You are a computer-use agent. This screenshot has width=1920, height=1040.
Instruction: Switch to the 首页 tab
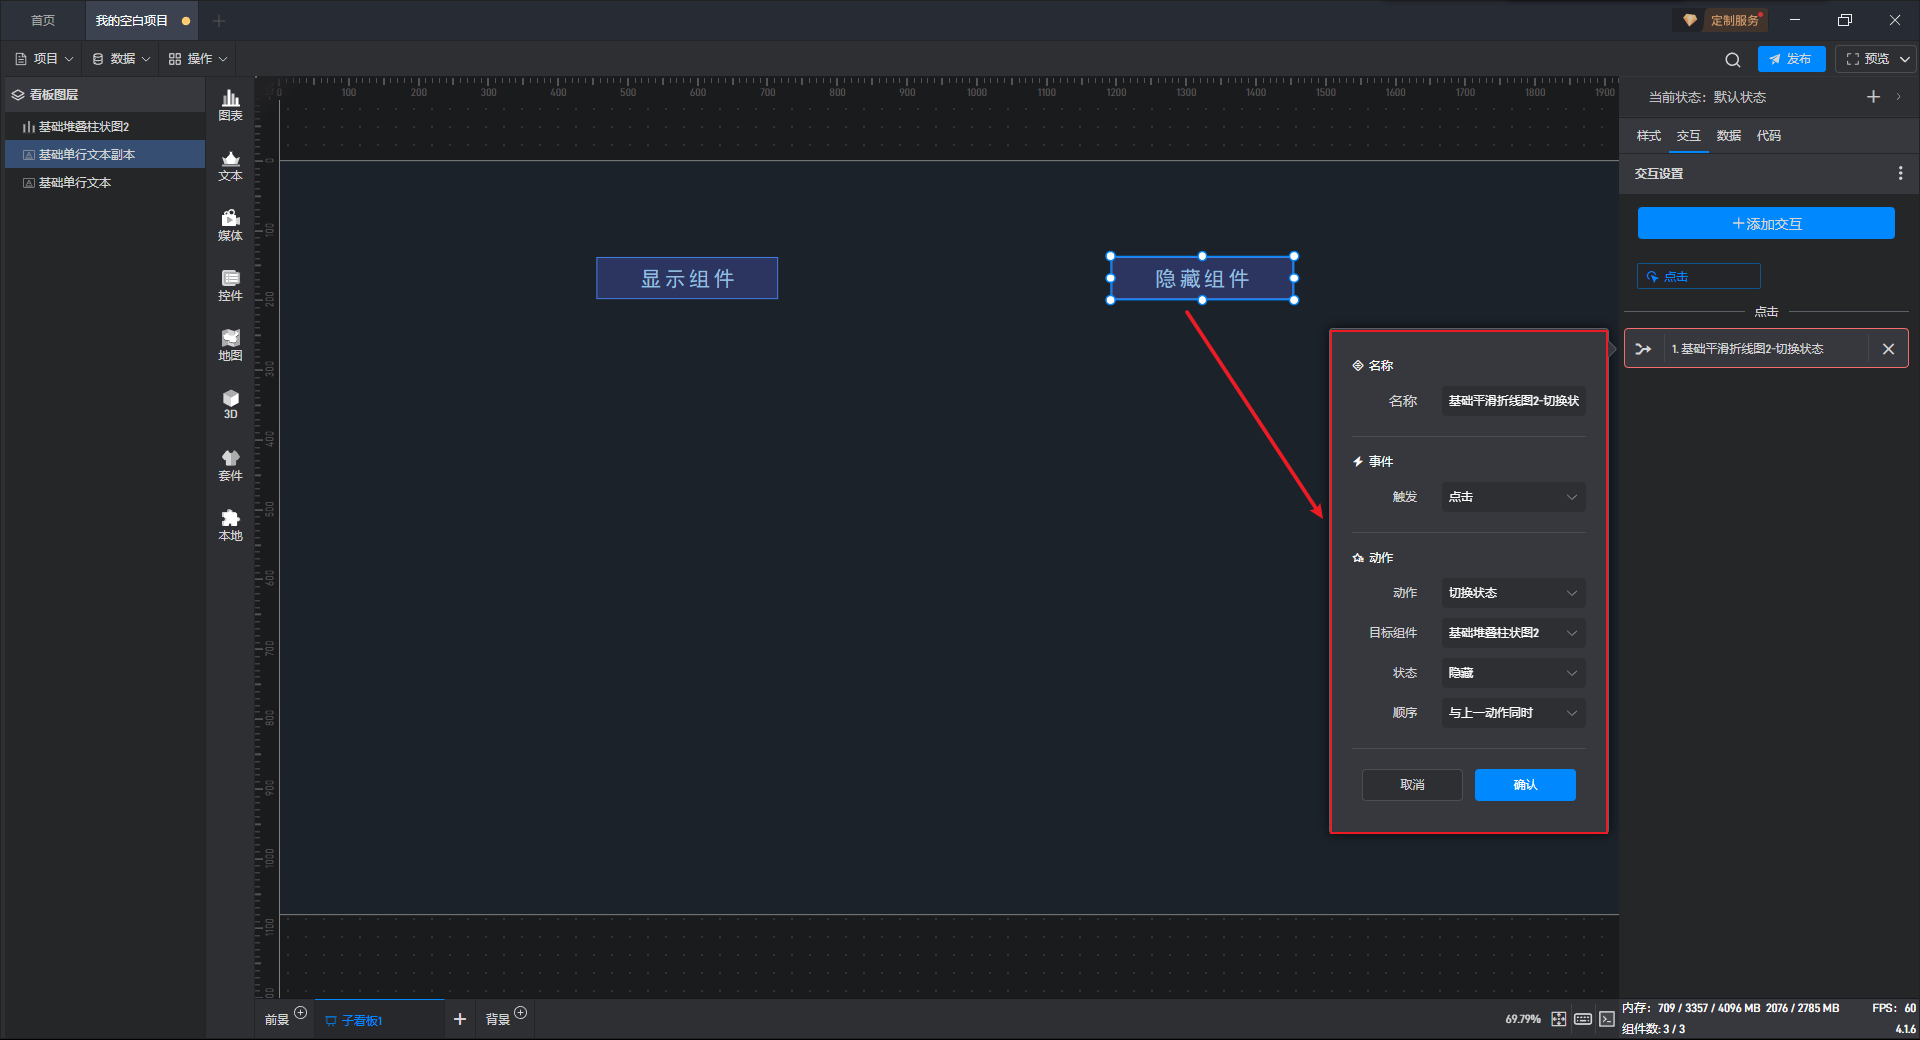tap(43, 21)
